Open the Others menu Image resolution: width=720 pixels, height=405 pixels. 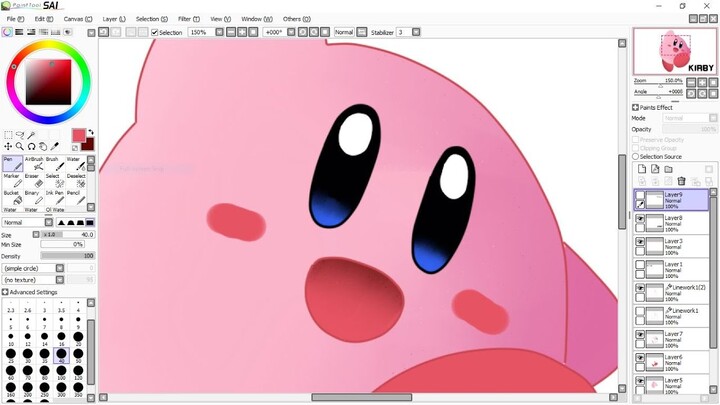(x=297, y=19)
